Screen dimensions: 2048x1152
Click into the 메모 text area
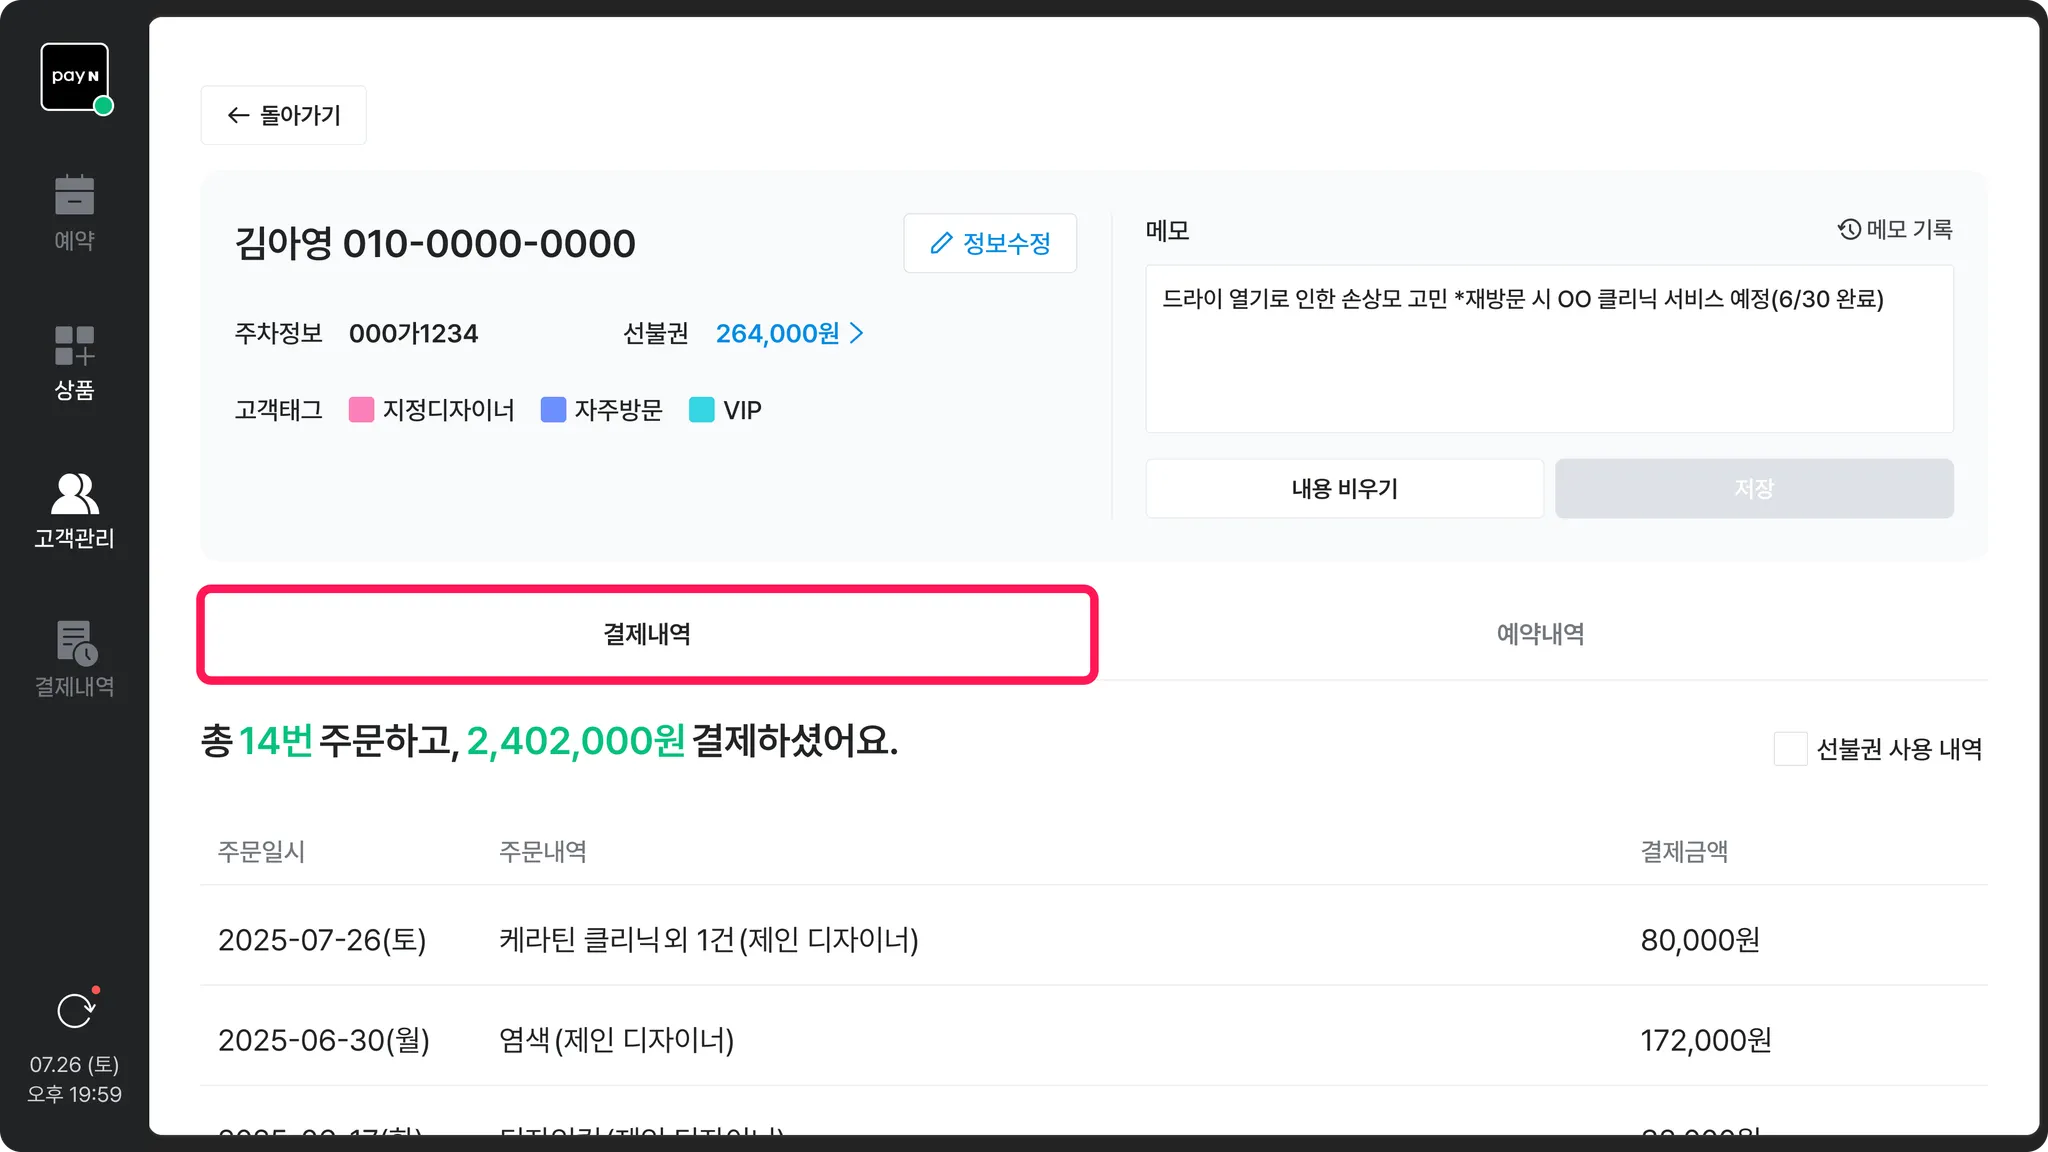1549,360
